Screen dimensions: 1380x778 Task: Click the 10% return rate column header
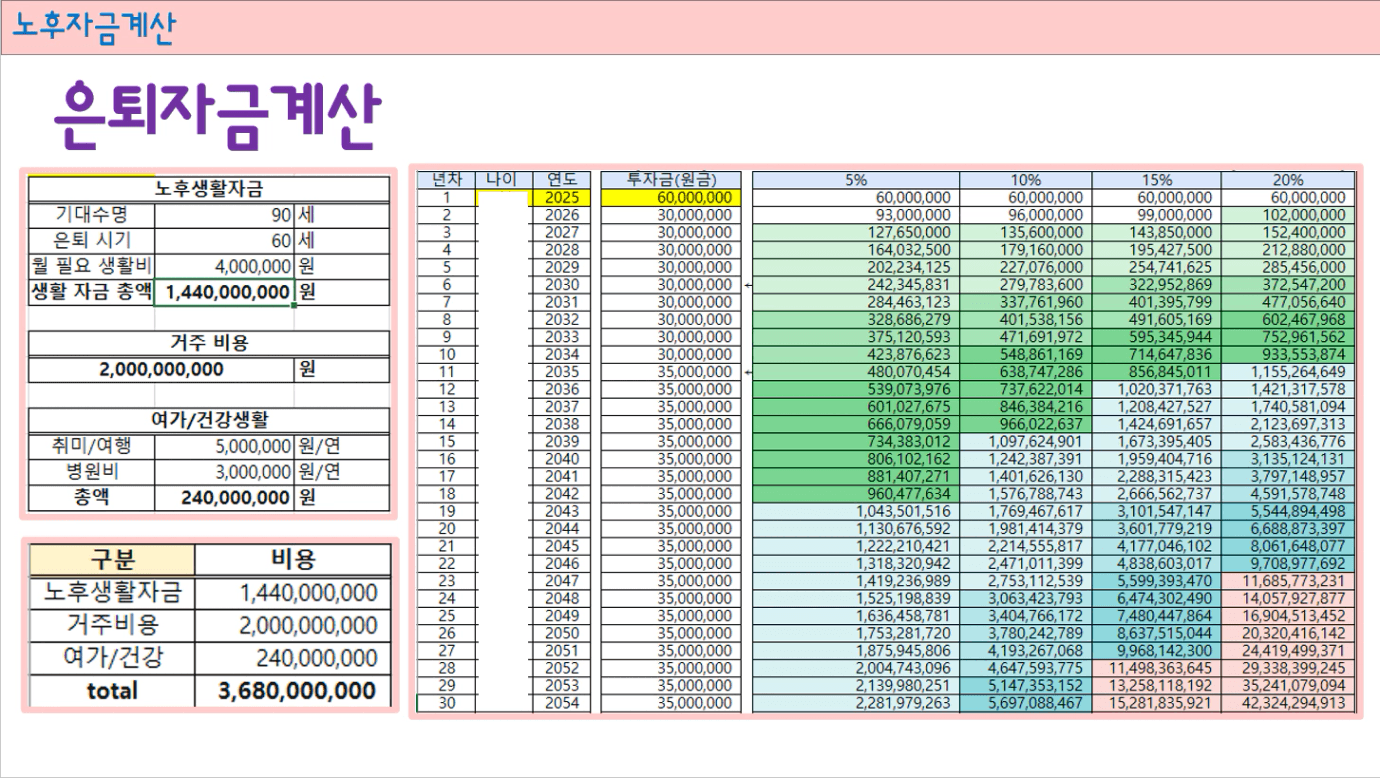click(x=1025, y=180)
